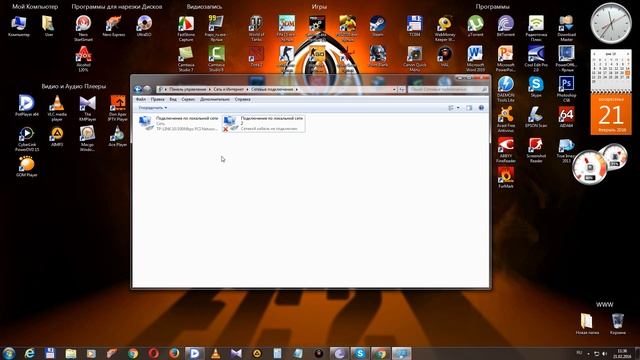Screen dimensions: 640x360
Task: Launch Download Master desktop shortcut
Action: [x=567, y=29]
